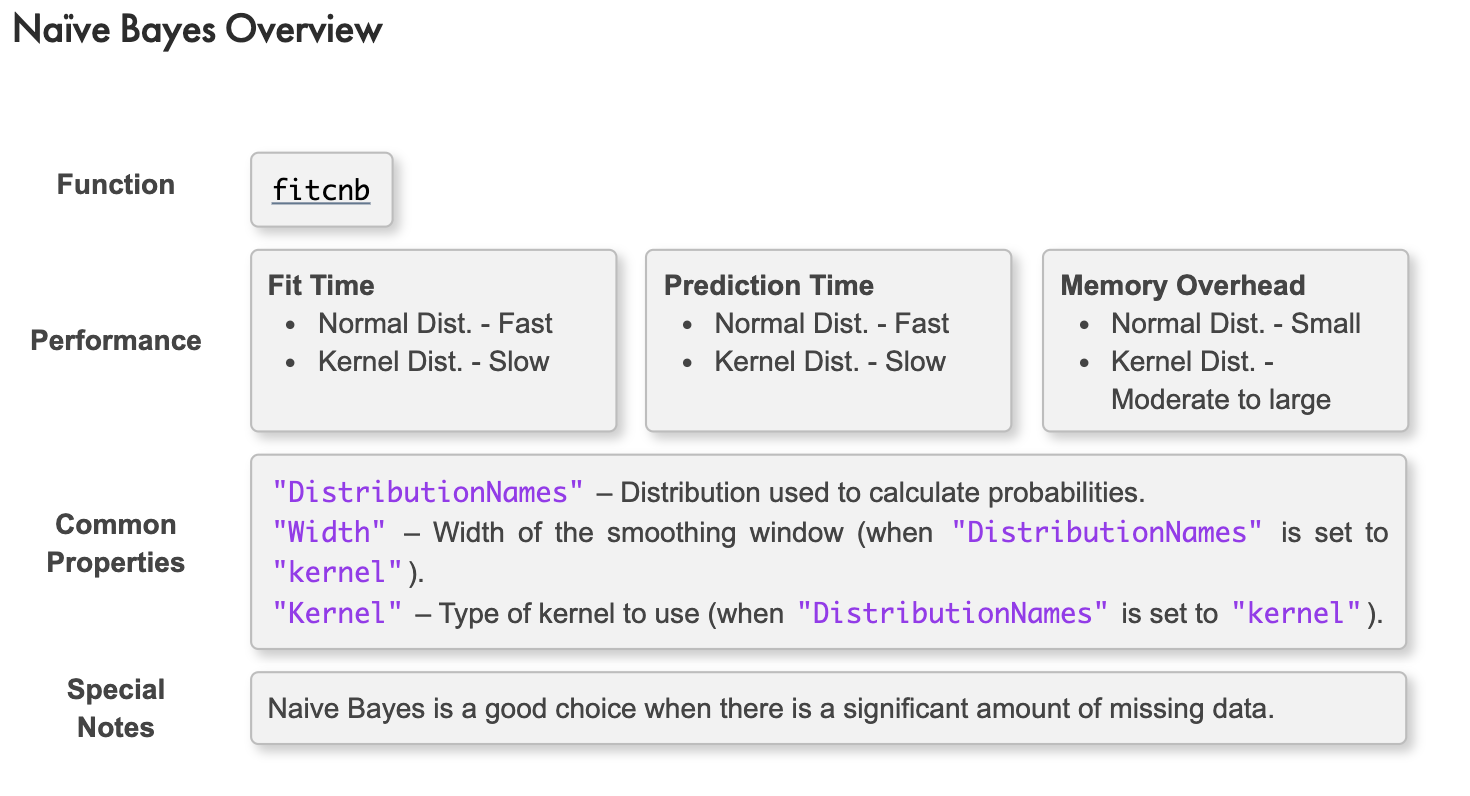Click the "DistributionNames" property at line start
This screenshot has width=1470, height=796.
click(x=428, y=492)
